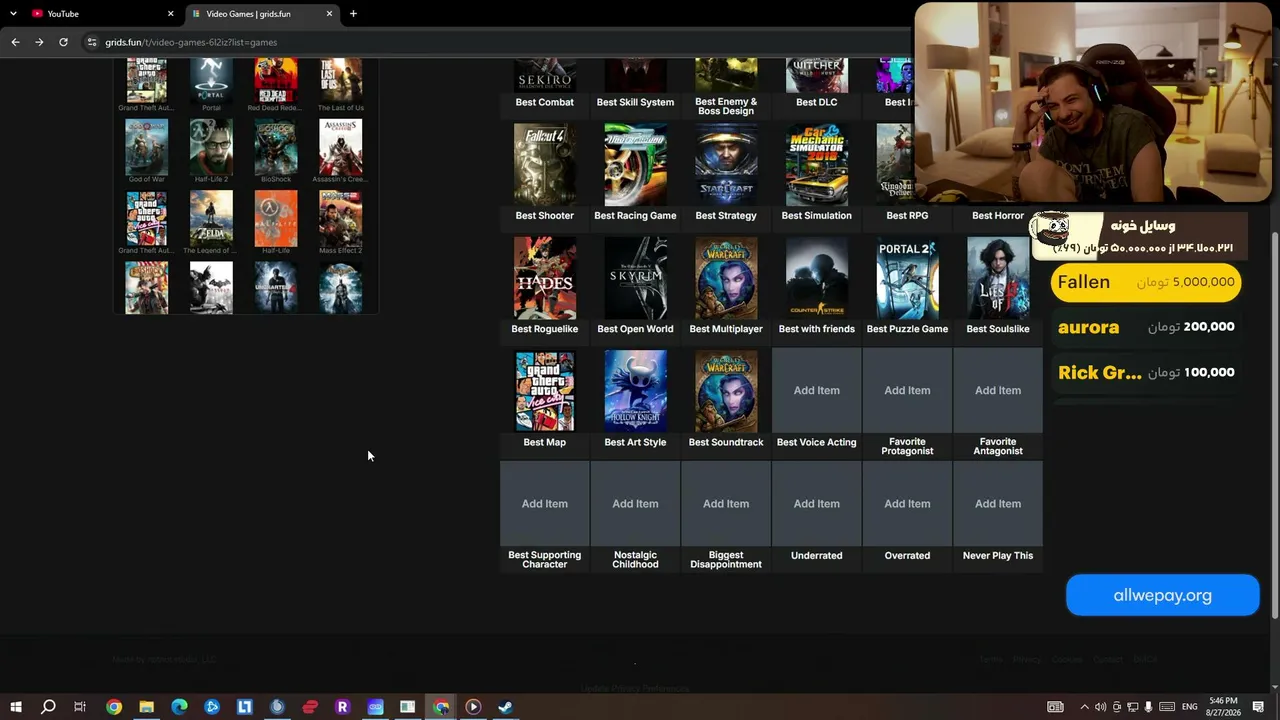Switch to the YouTube tab
This screenshot has width=1280, height=720.
click(102, 14)
